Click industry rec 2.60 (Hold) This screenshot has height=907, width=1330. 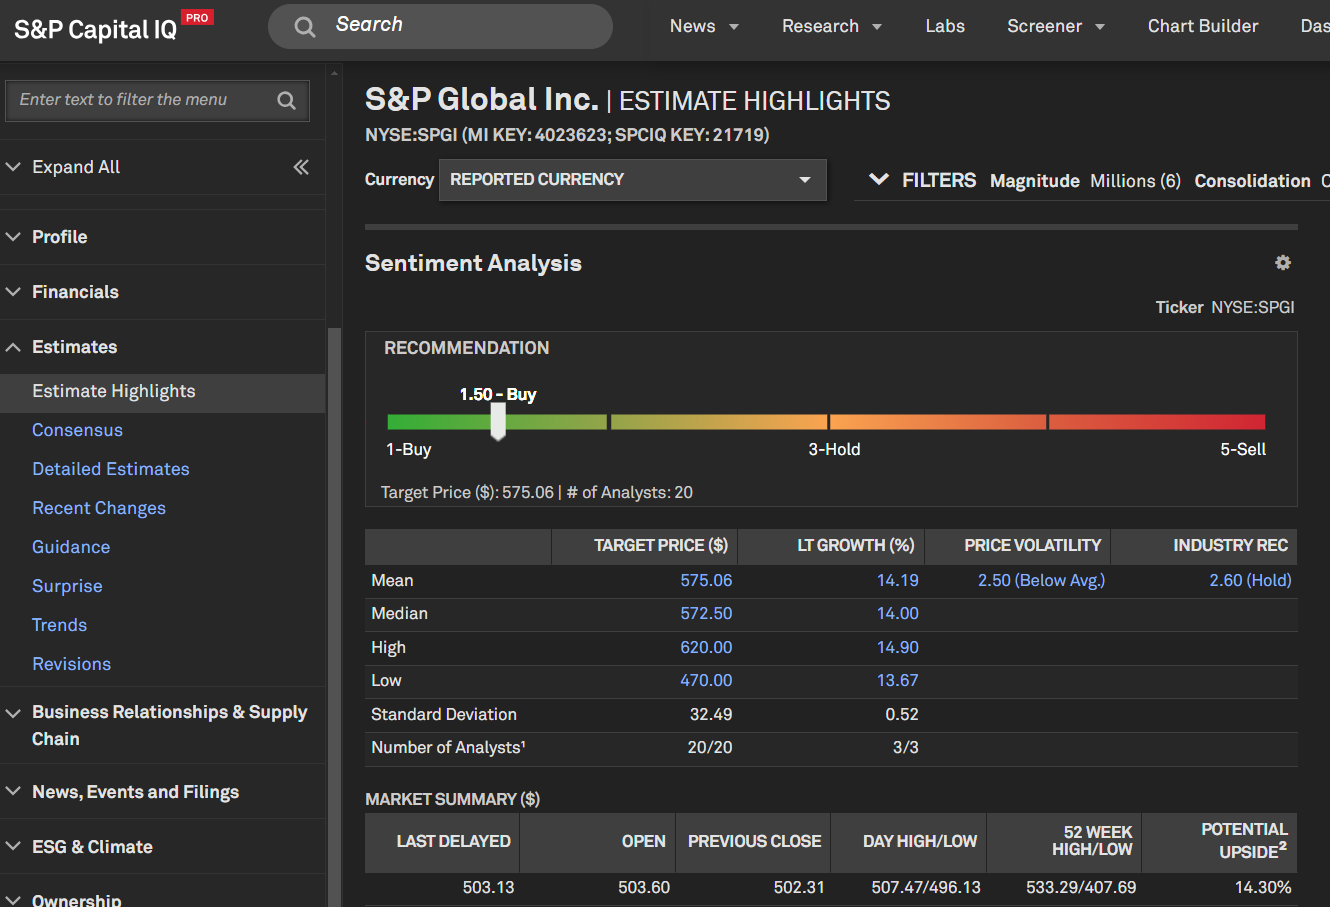point(1250,581)
